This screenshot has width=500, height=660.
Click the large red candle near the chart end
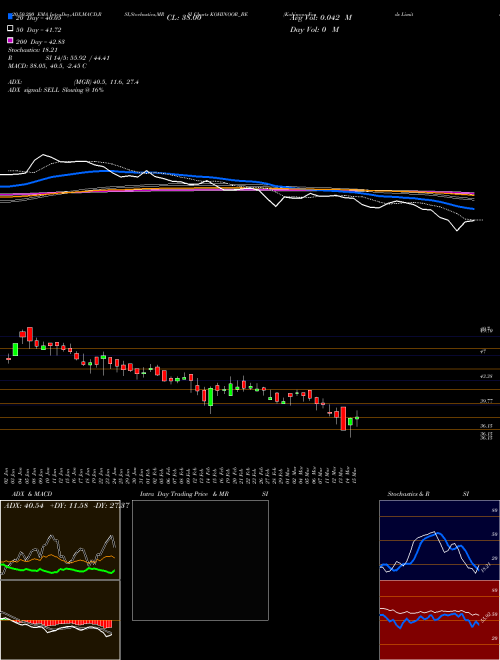pyautogui.click(x=343, y=418)
